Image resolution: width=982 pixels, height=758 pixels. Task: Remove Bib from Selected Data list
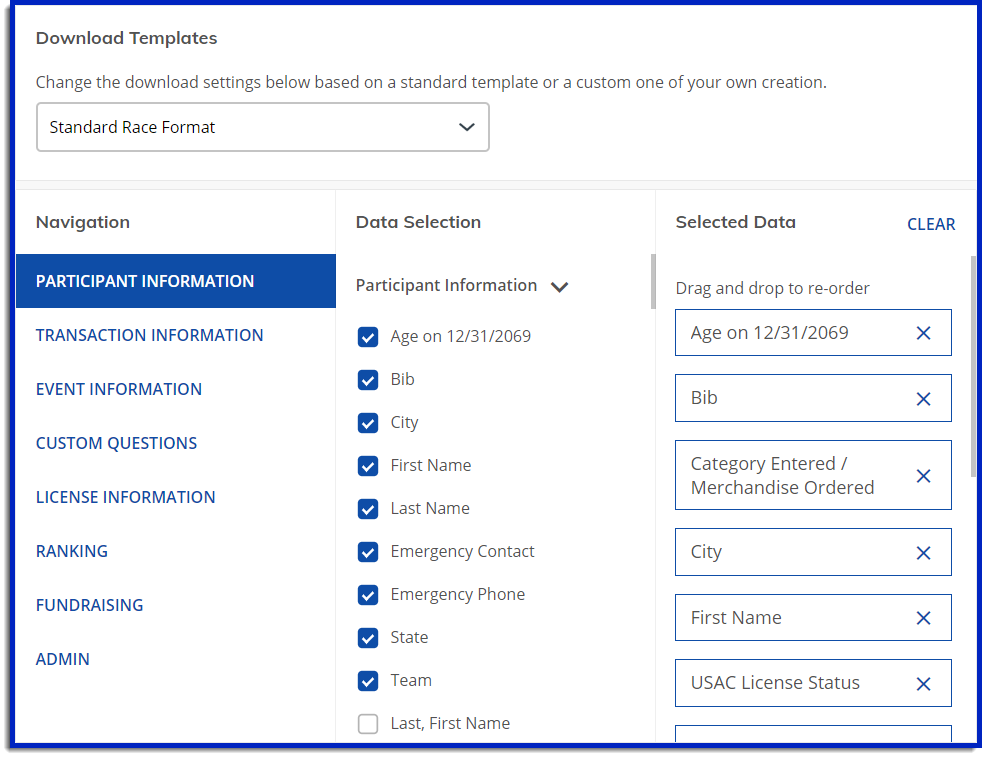pos(923,399)
